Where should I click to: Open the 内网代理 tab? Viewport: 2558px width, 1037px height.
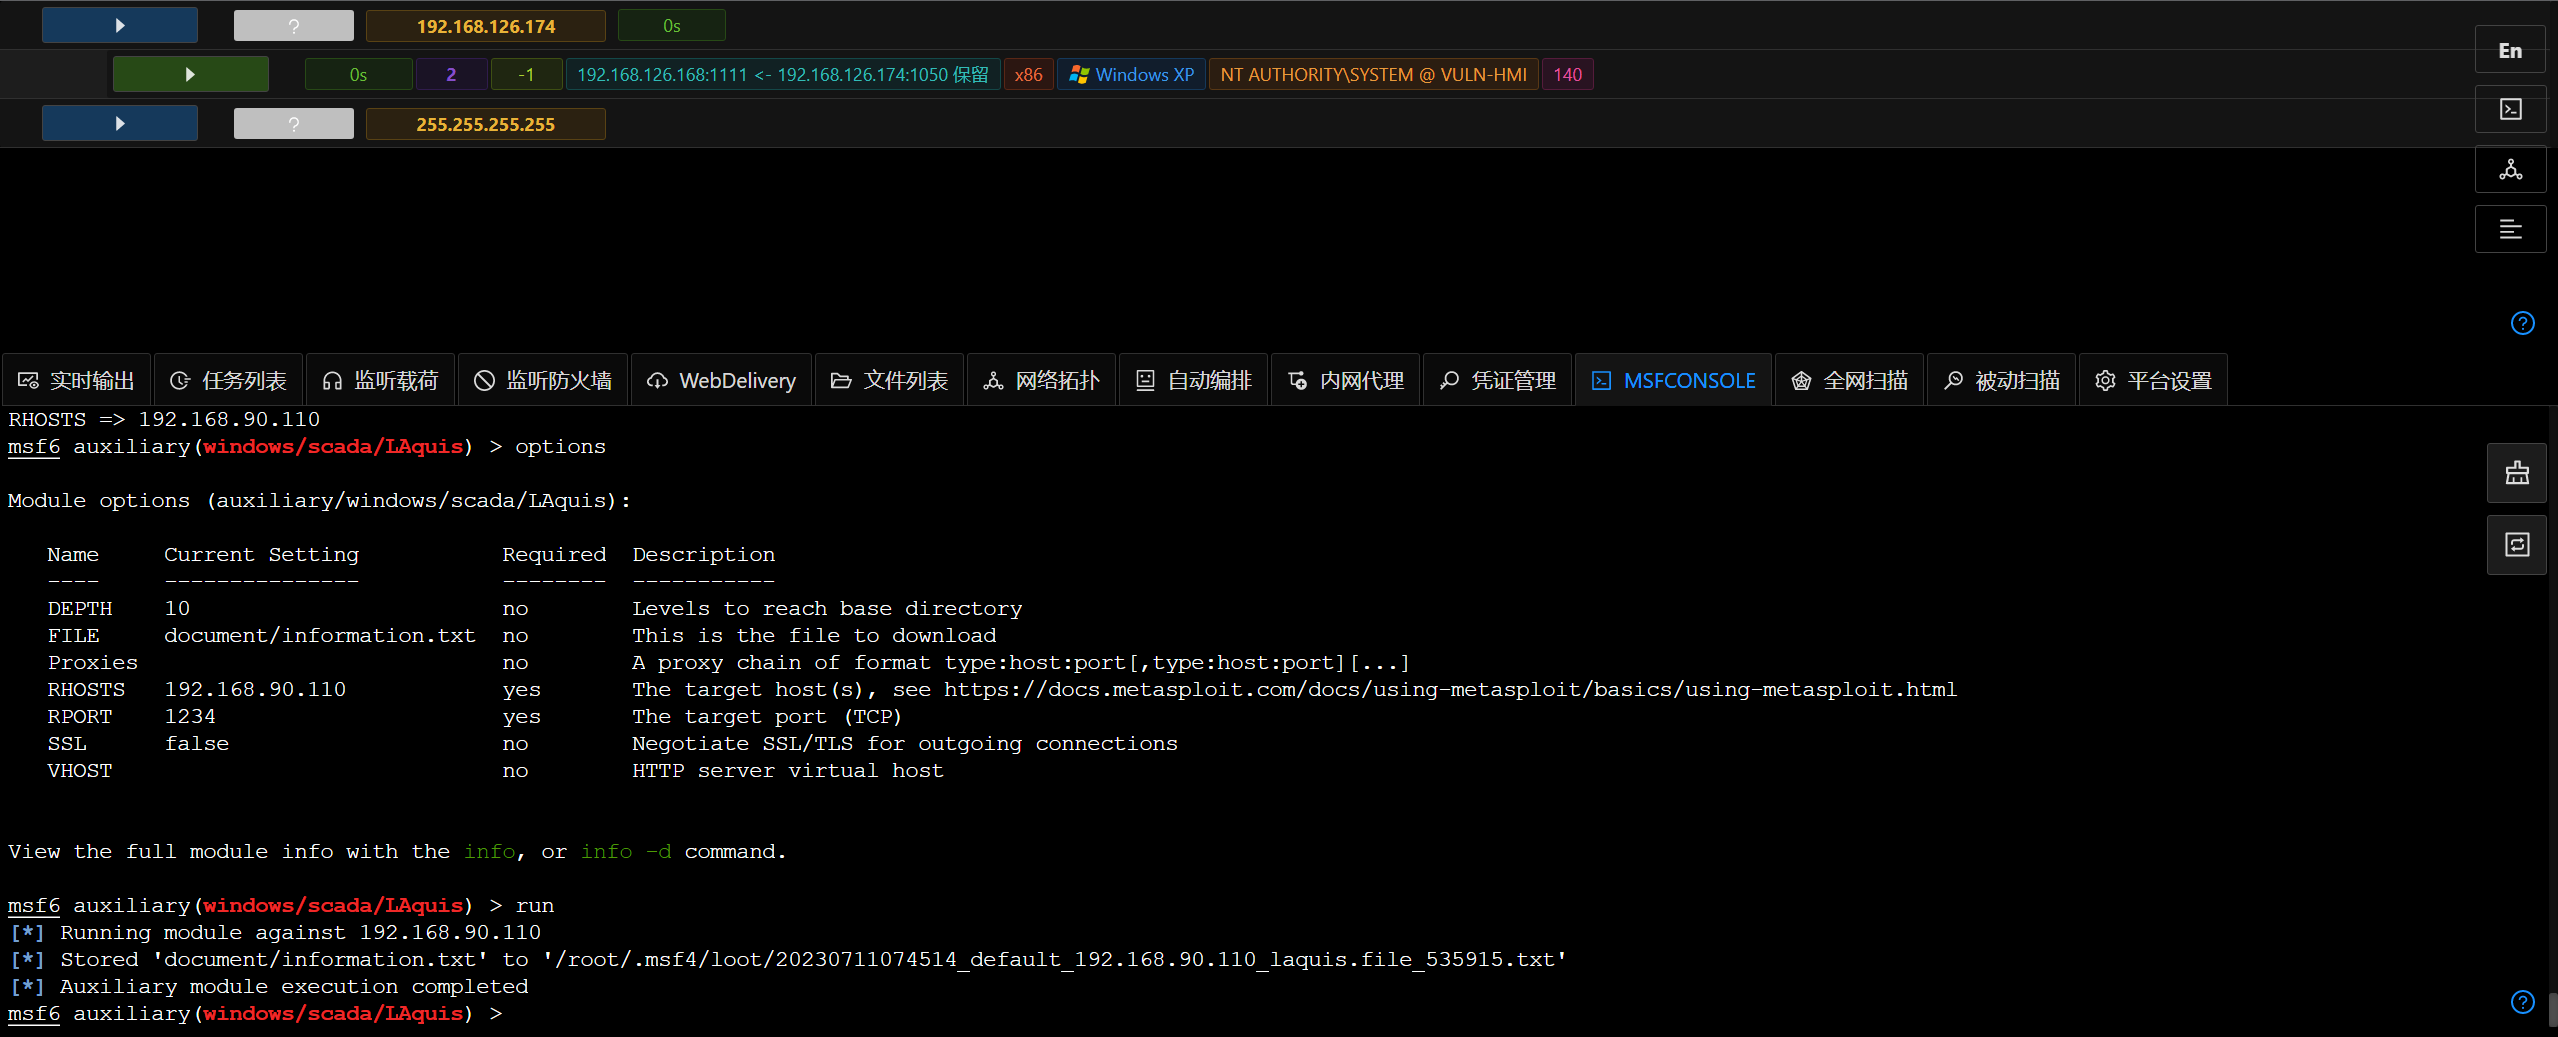click(1346, 380)
